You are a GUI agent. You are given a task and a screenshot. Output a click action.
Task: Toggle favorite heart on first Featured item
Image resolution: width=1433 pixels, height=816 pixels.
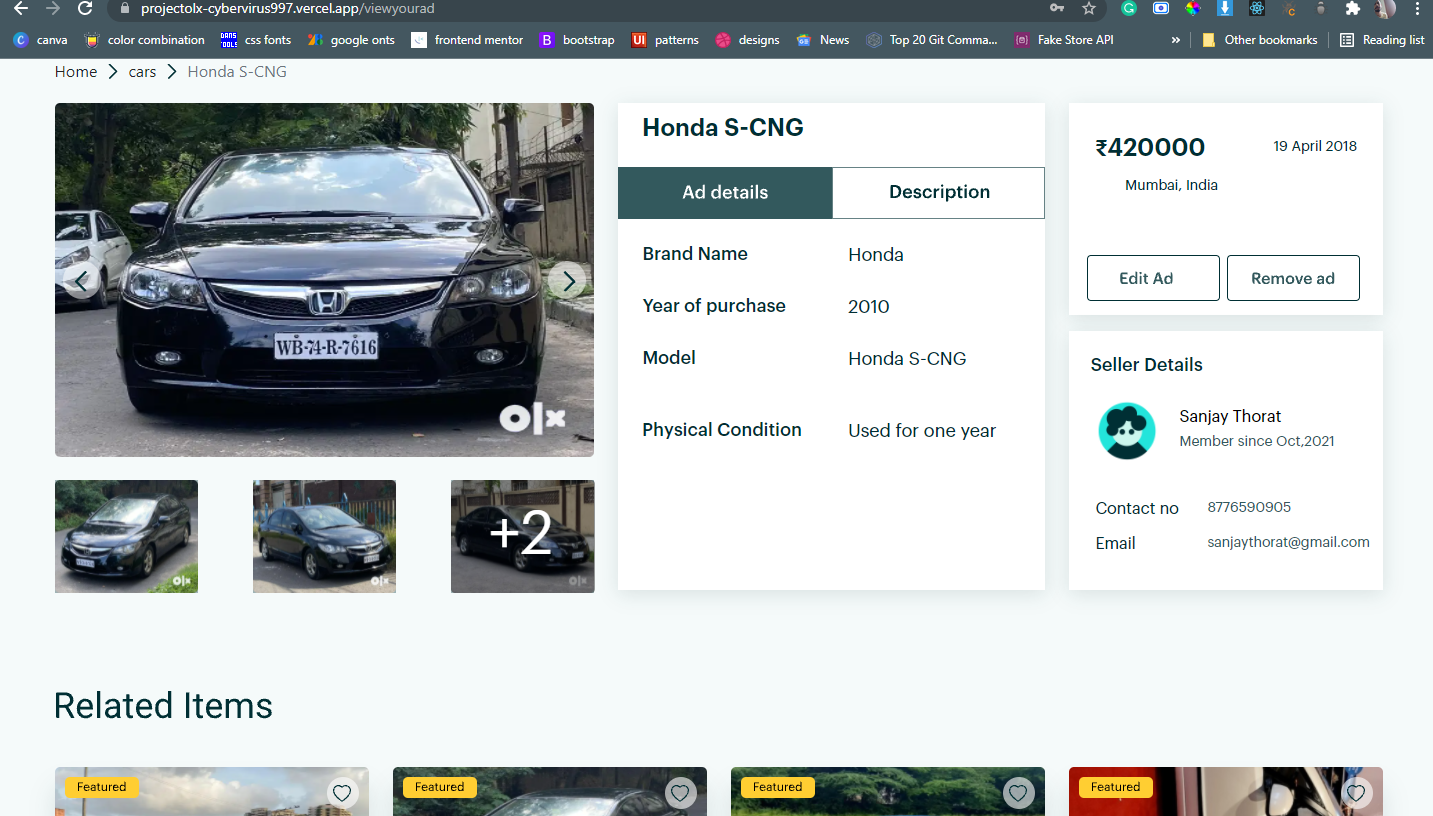point(342,792)
